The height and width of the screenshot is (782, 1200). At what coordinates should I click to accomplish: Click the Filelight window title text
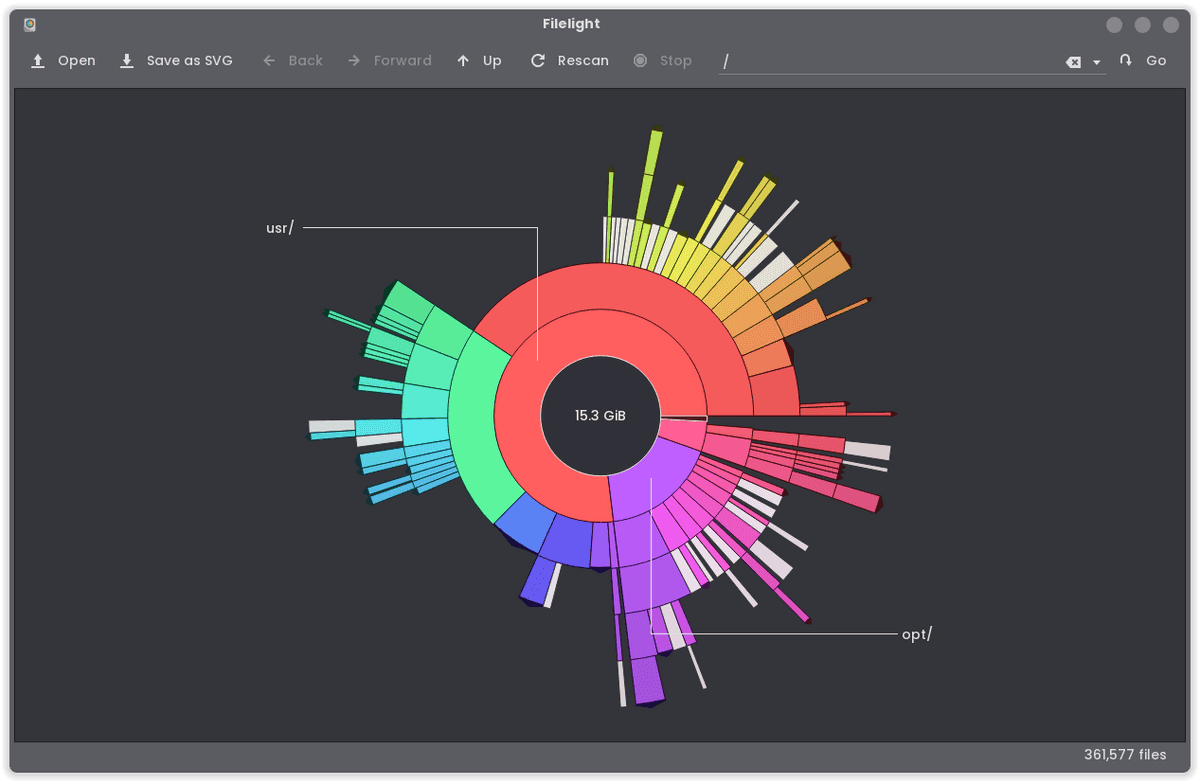pyautogui.click(x=572, y=24)
